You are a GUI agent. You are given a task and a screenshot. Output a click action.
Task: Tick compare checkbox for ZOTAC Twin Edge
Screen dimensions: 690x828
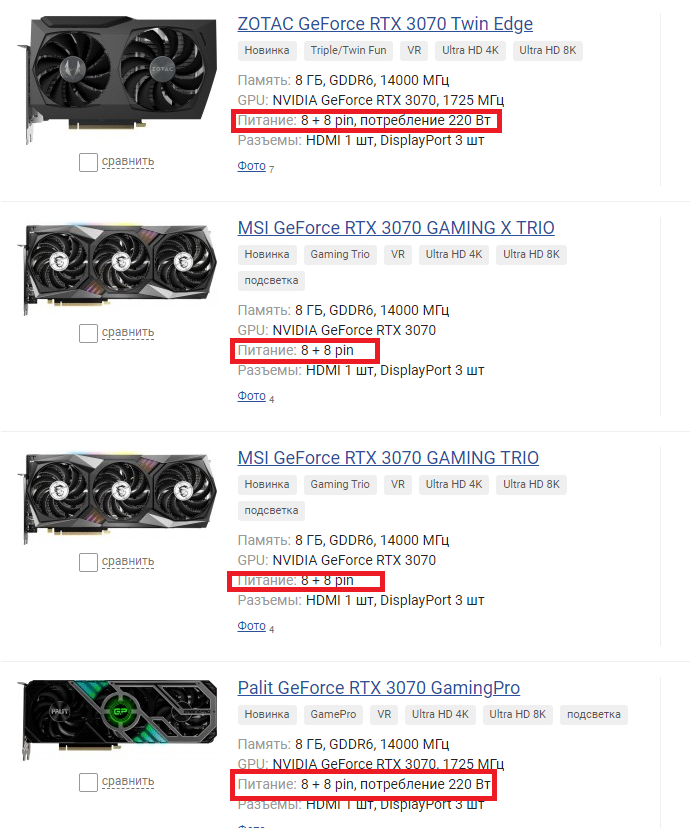click(88, 162)
